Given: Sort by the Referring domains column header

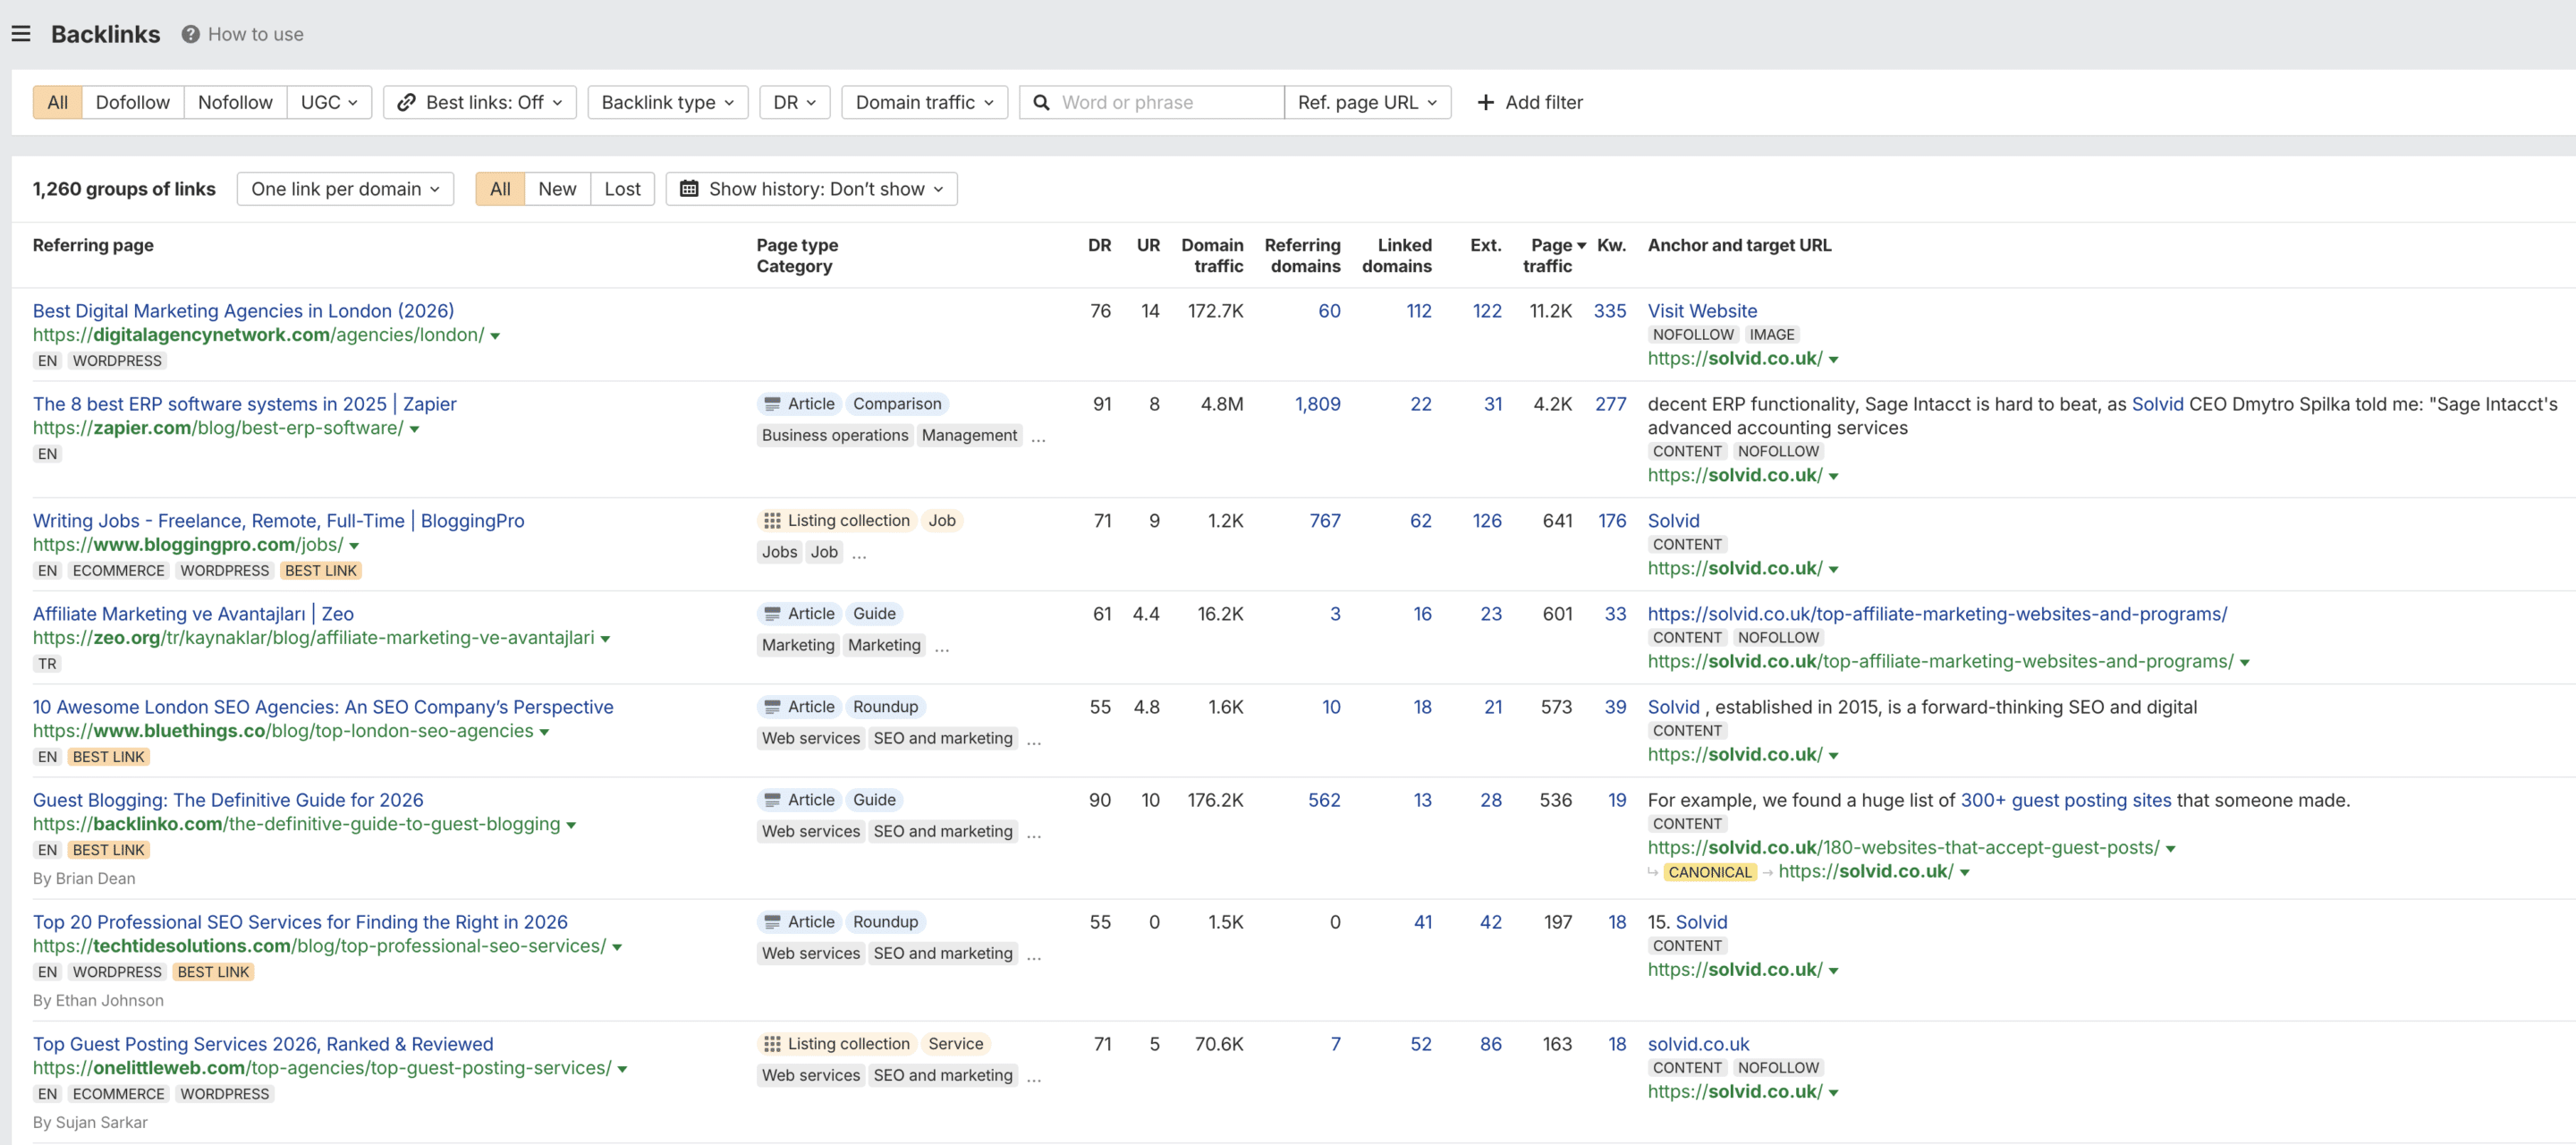Looking at the screenshot, I should (1302, 255).
